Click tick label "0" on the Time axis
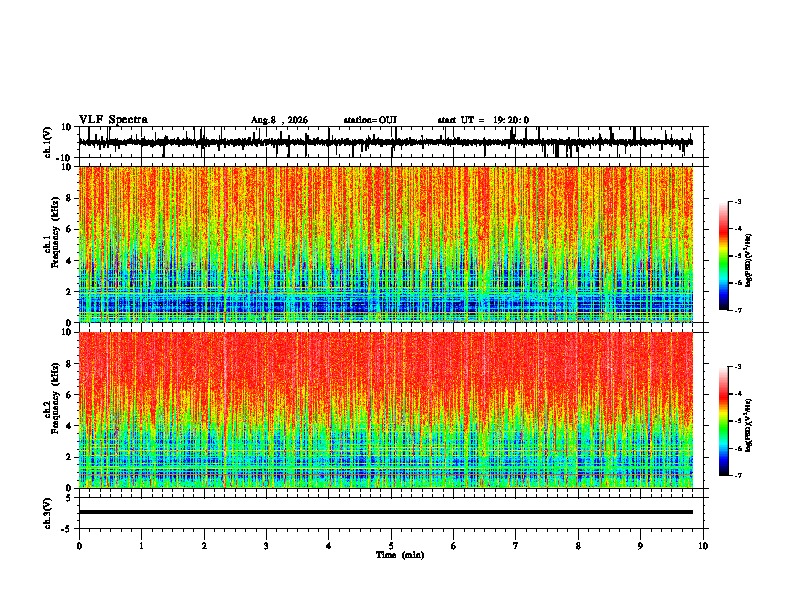792x612 pixels. (79, 546)
